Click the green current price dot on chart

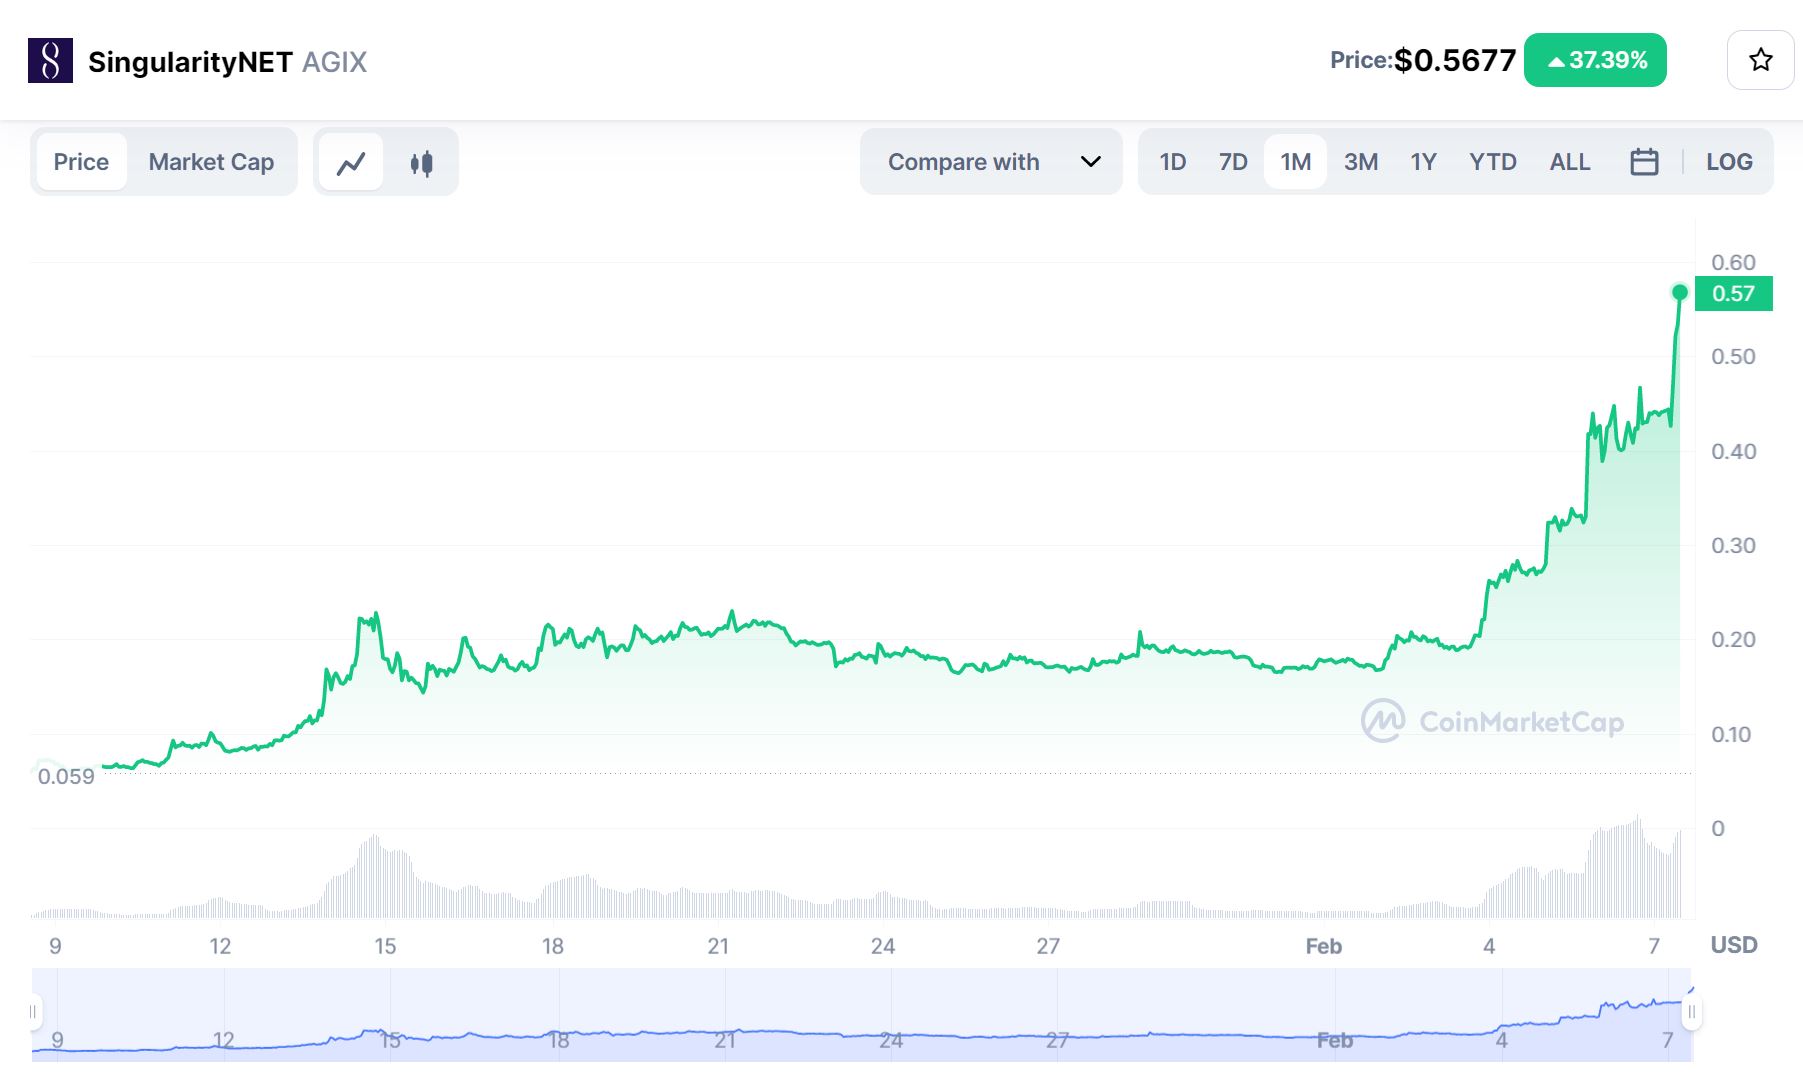(1680, 292)
